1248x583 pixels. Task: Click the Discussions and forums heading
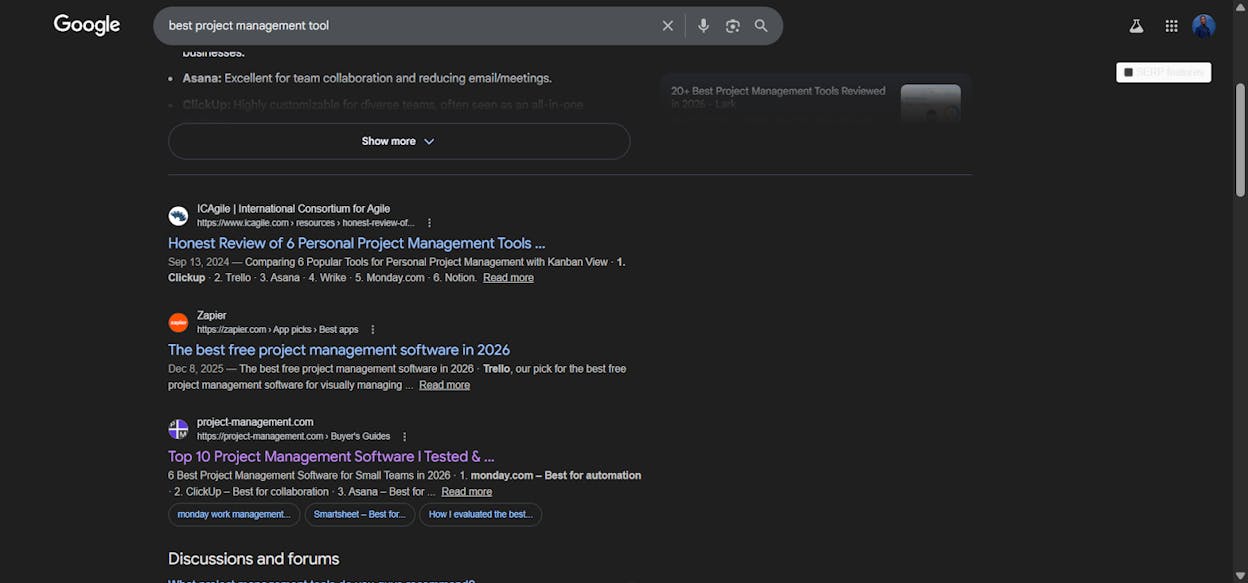pyautogui.click(x=253, y=559)
